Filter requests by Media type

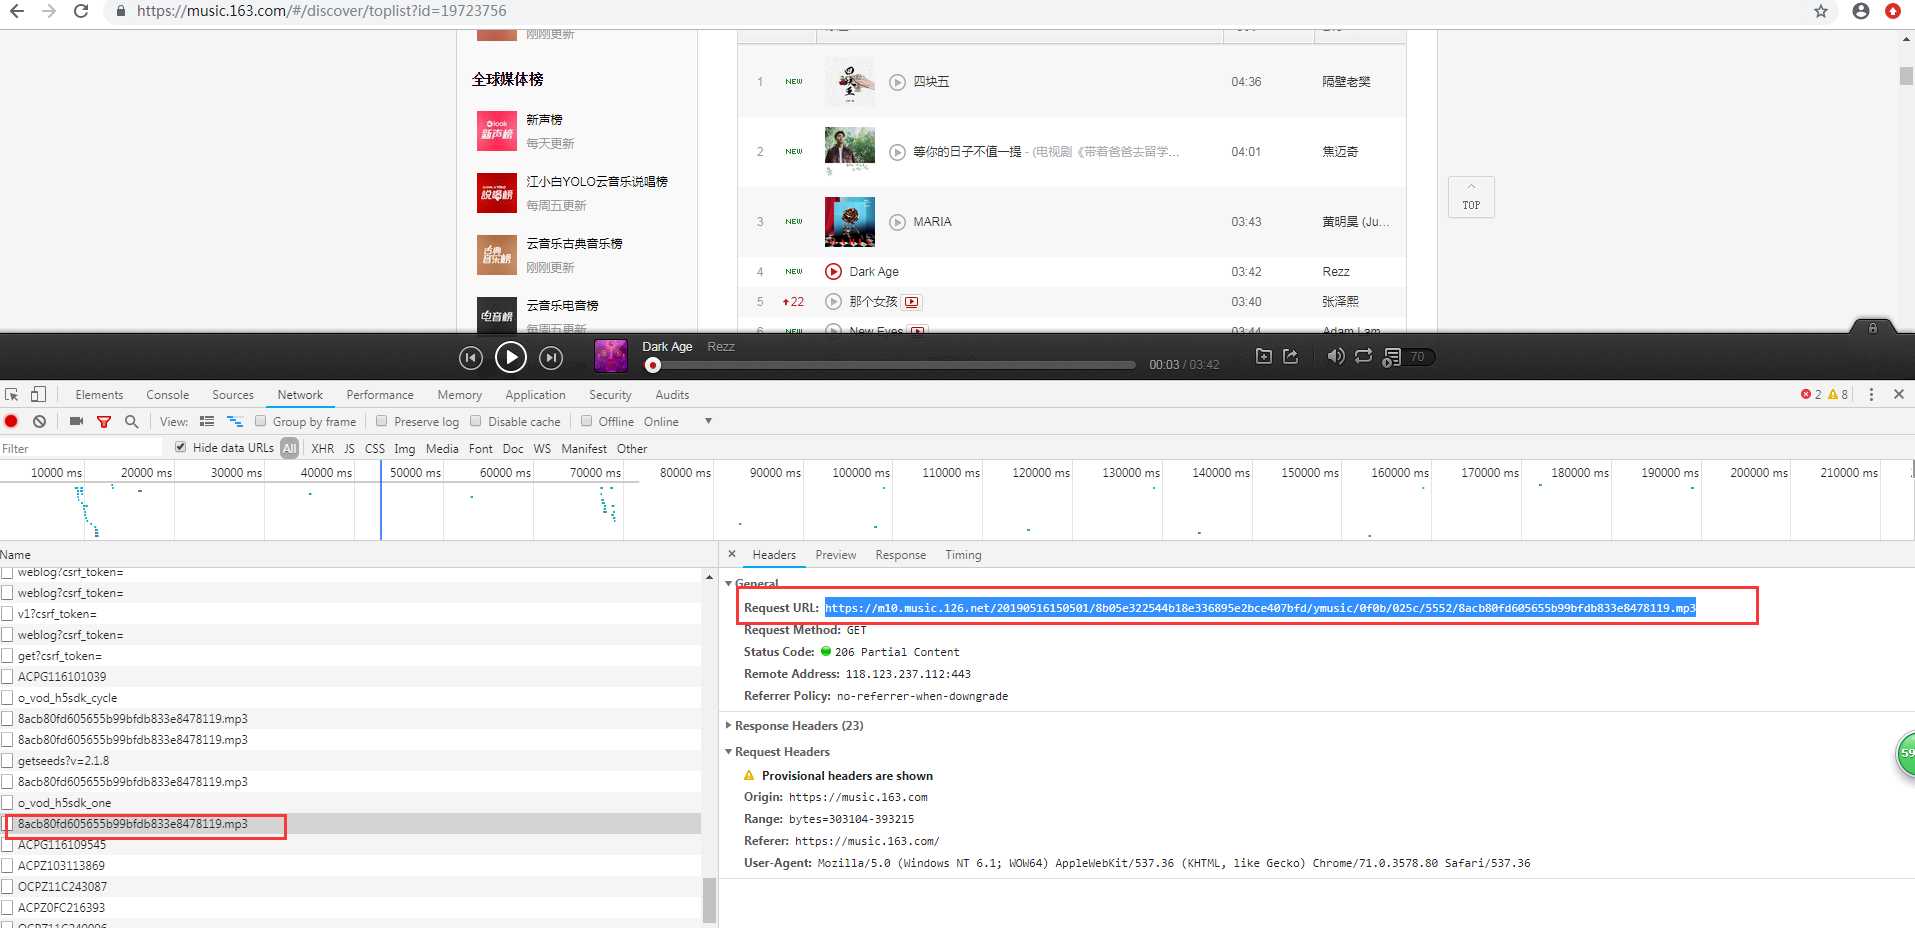pyautogui.click(x=442, y=449)
